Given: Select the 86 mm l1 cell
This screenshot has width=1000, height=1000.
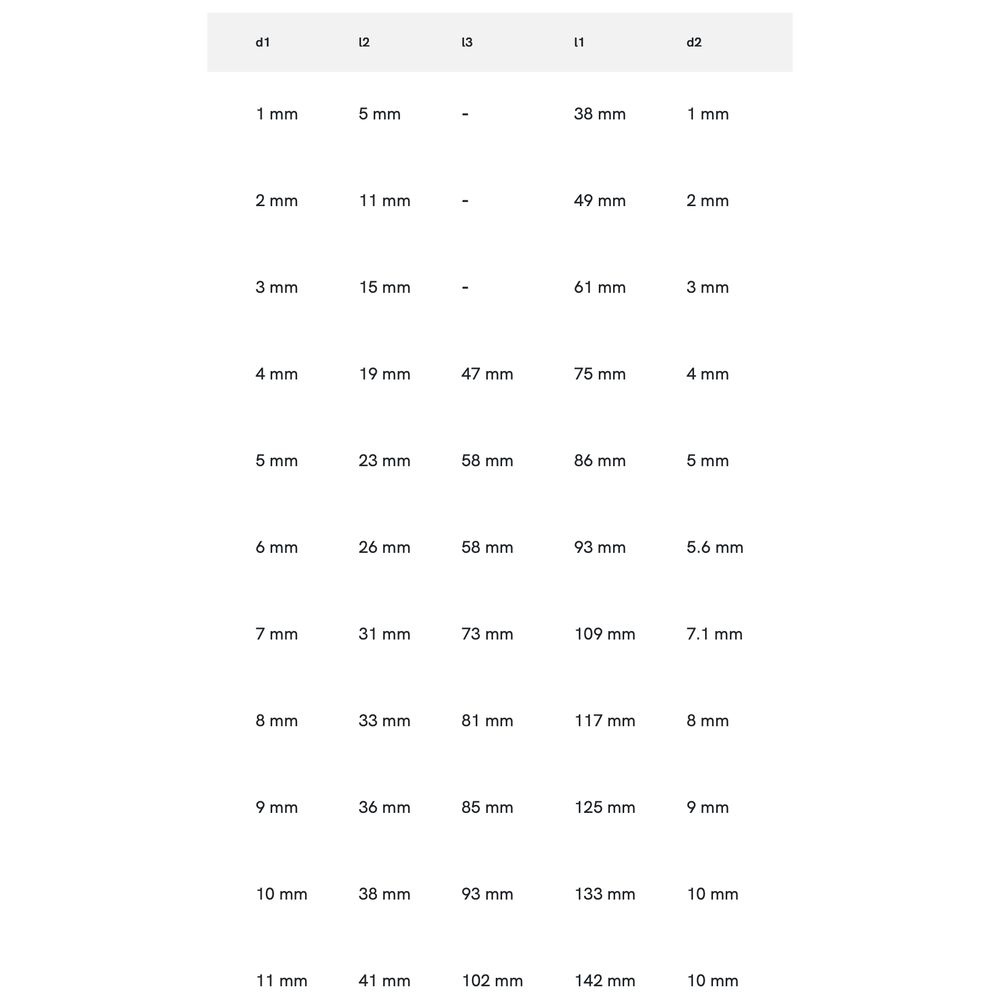Looking at the screenshot, I should [x=600, y=461].
